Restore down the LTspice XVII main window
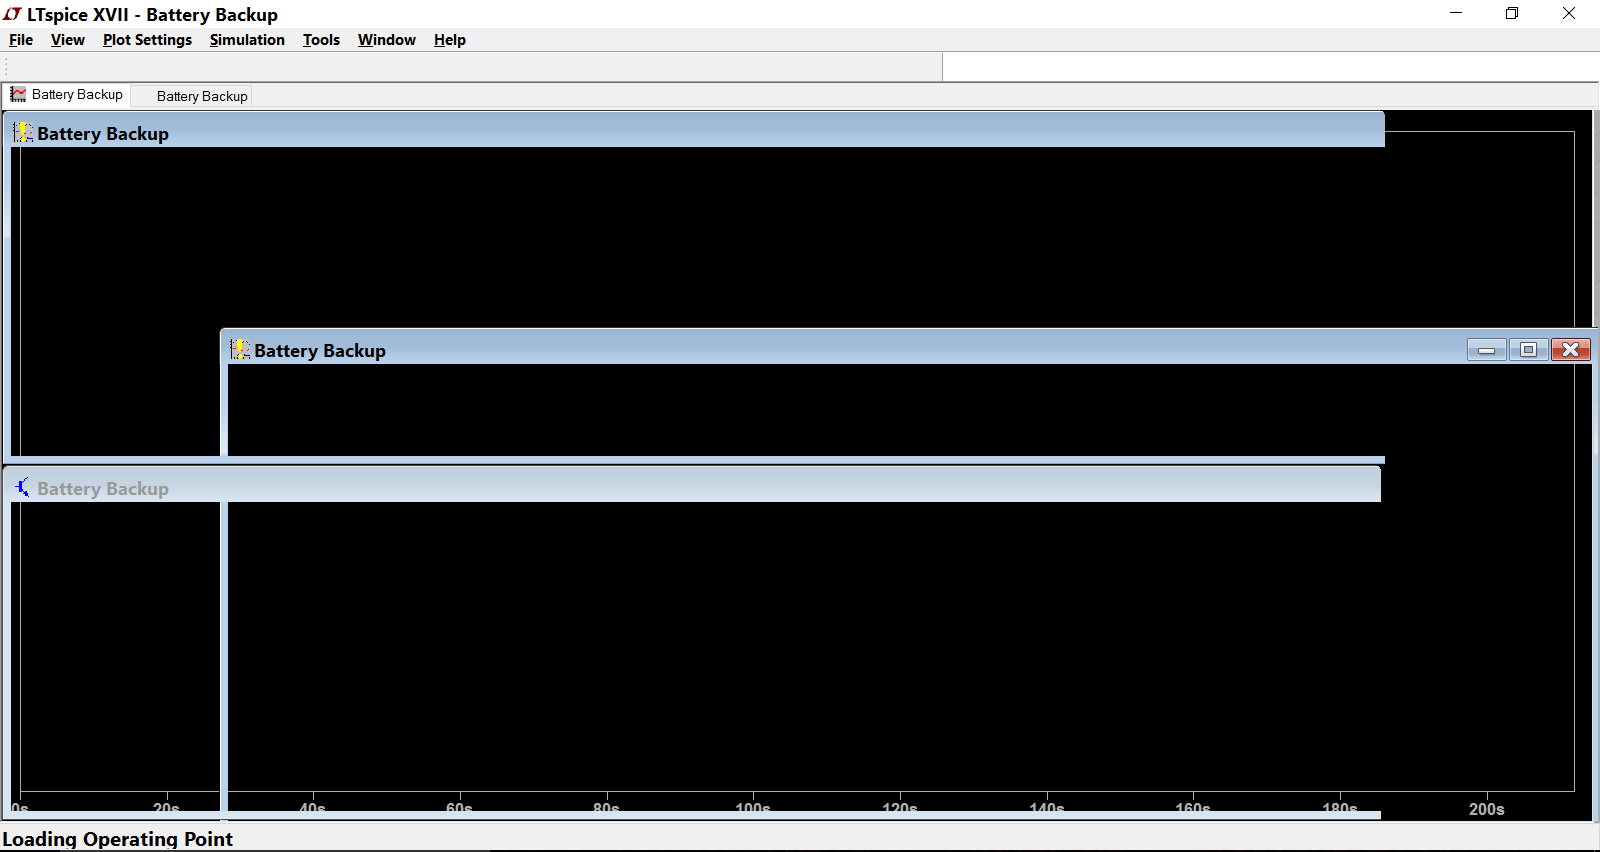The image size is (1600, 852). (1512, 14)
